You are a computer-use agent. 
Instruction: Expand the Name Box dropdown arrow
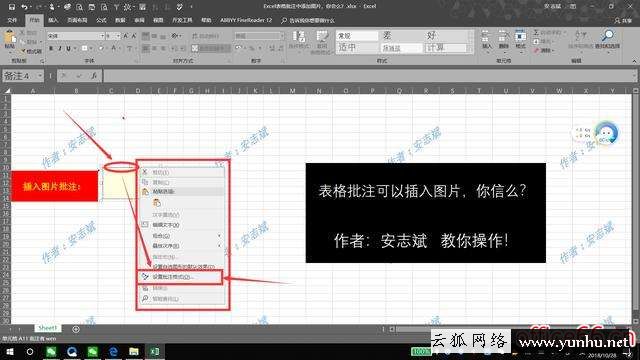click(40, 76)
